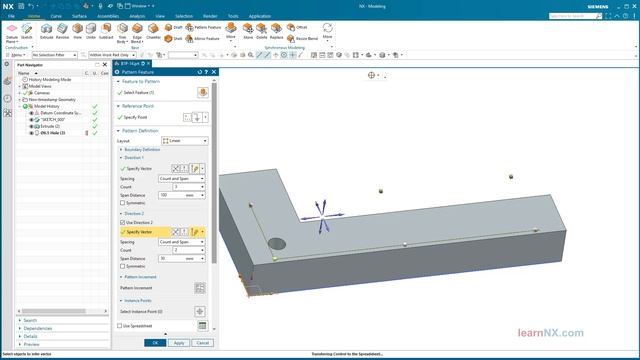This screenshot has height=360, width=640.
Task: Open Direction 2 Spacing dropdown
Action: point(182,242)
